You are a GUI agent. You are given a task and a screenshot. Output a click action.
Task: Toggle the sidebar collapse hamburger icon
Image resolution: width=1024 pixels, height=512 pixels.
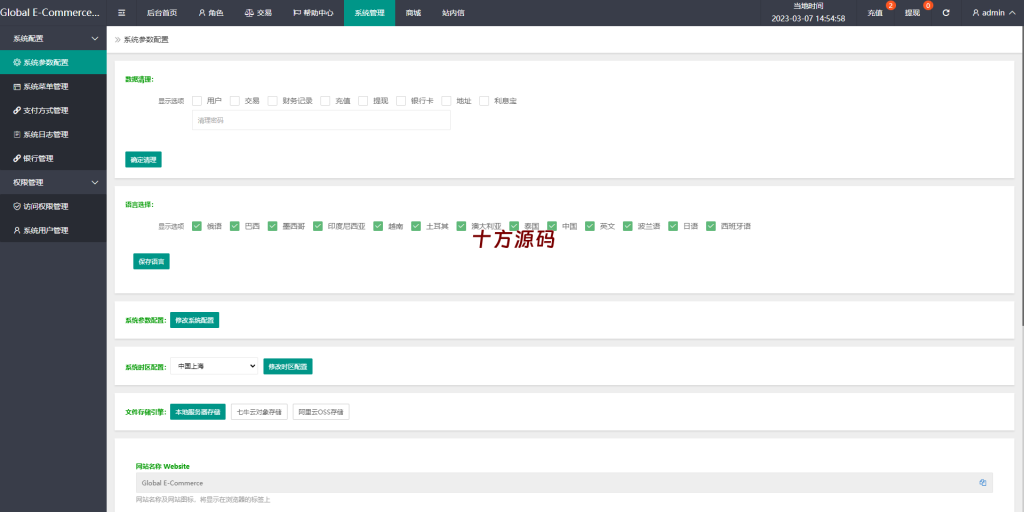(121, 12)
